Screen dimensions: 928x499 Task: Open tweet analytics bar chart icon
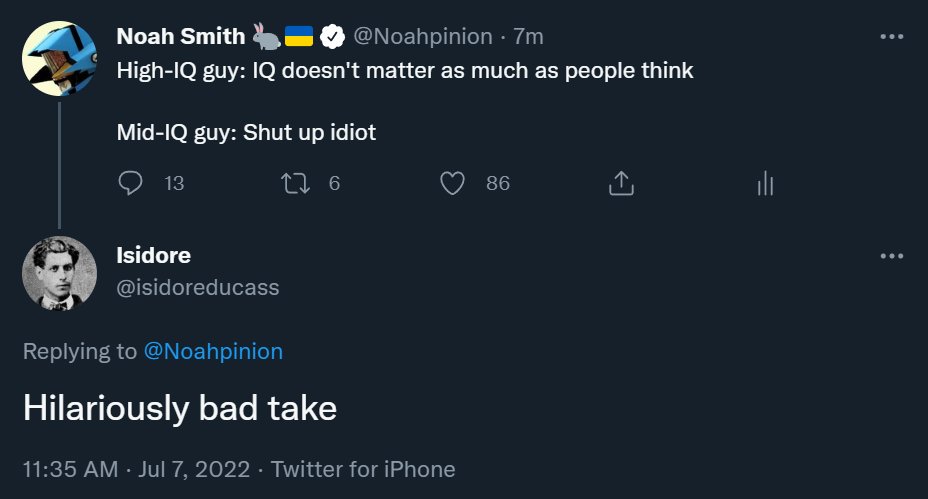[765, 183]
